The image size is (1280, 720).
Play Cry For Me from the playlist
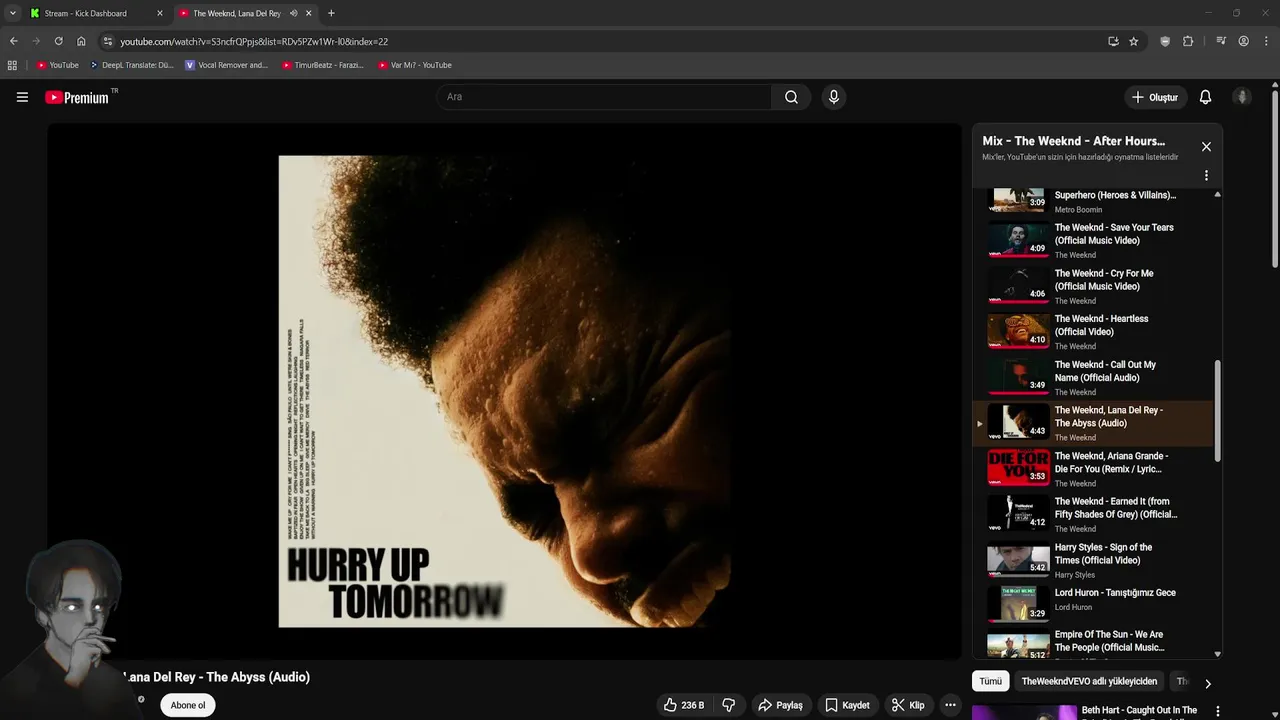click(x=1092, y=286)
